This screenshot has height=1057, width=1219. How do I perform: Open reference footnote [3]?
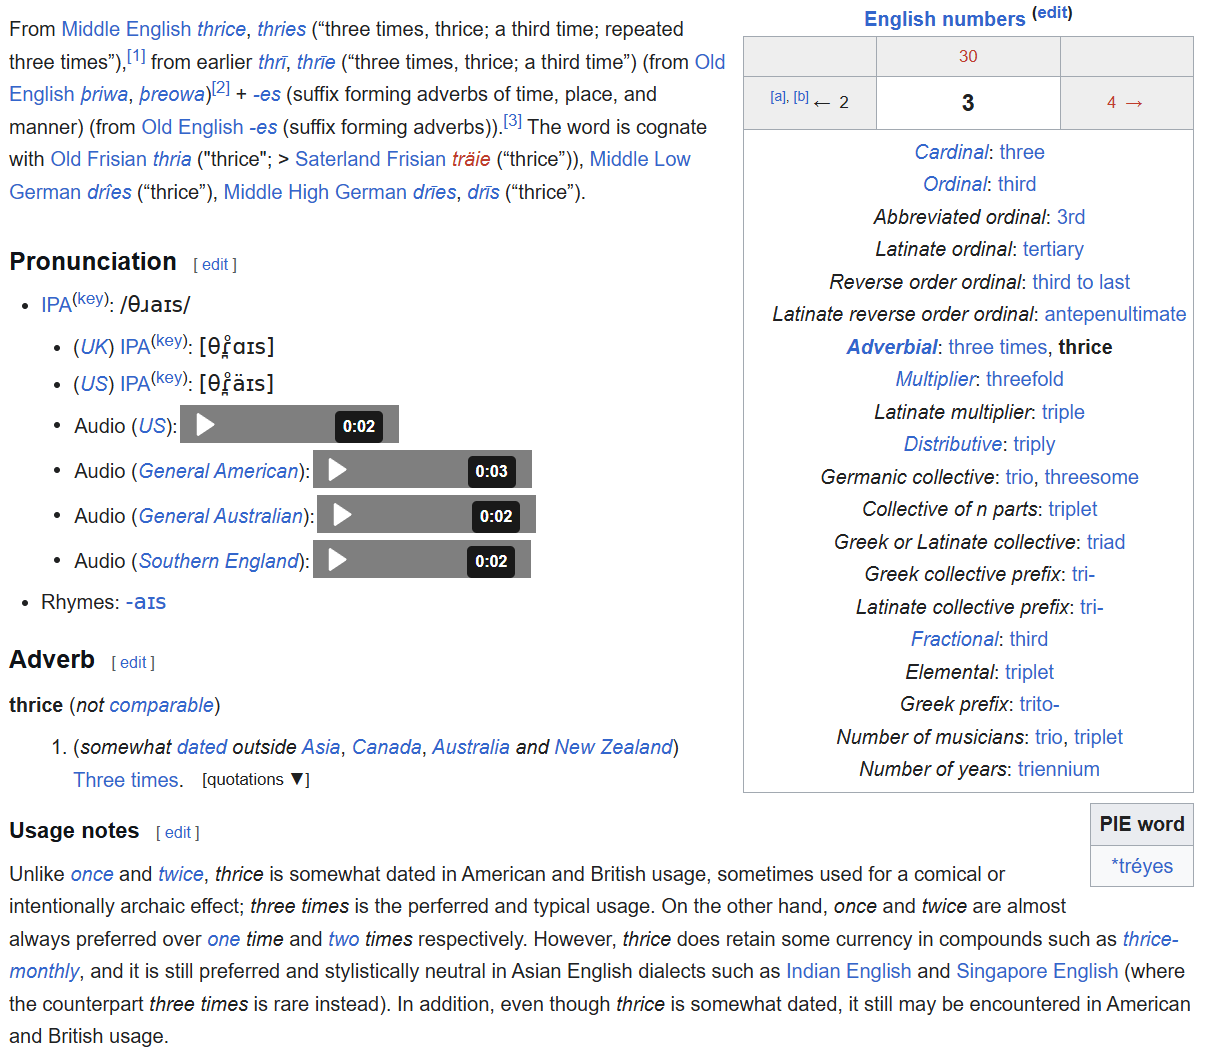point(512,121)
